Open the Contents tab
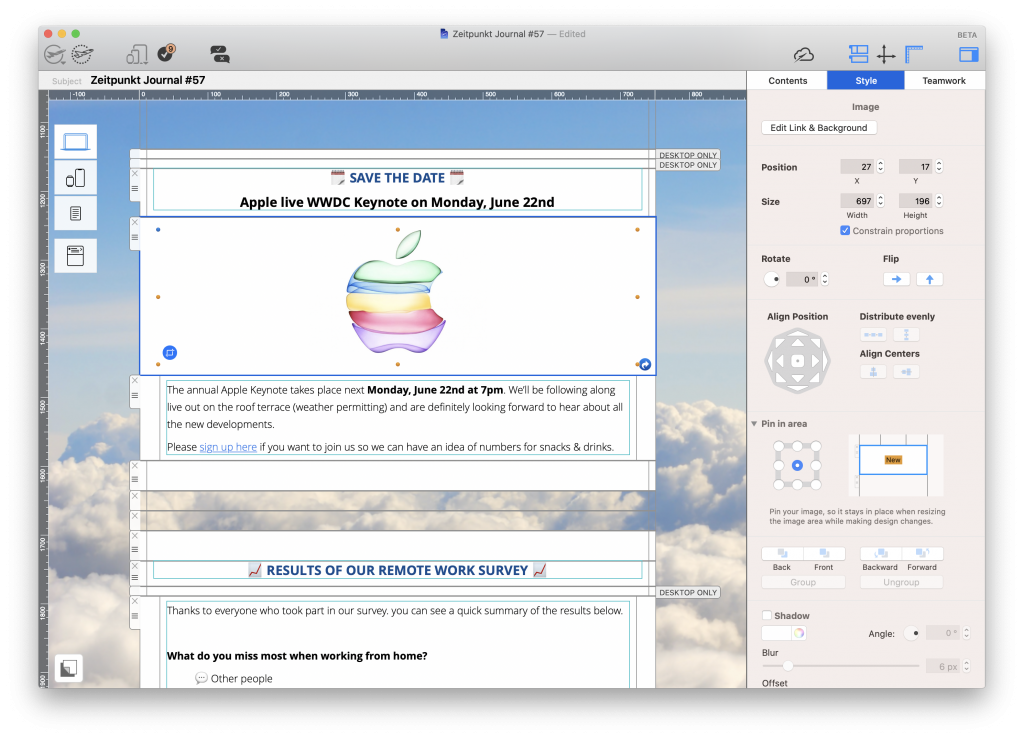 tap(788, 81)
